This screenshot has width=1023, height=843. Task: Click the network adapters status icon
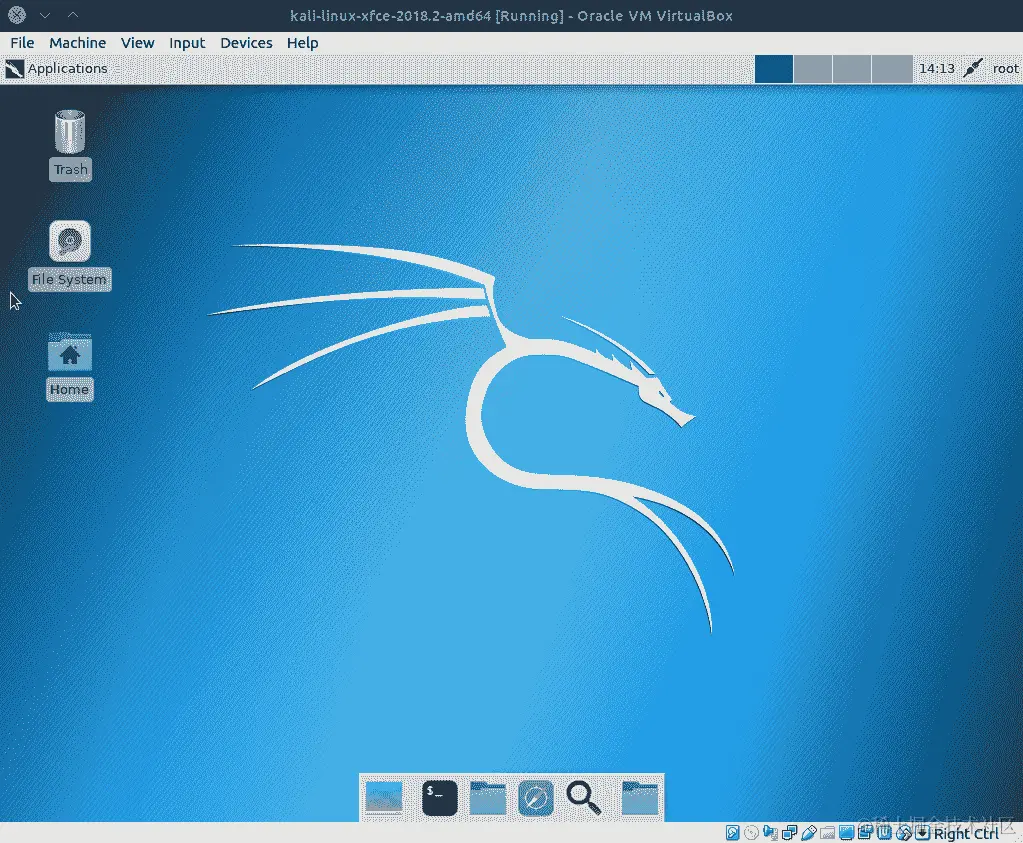point(789,833)
